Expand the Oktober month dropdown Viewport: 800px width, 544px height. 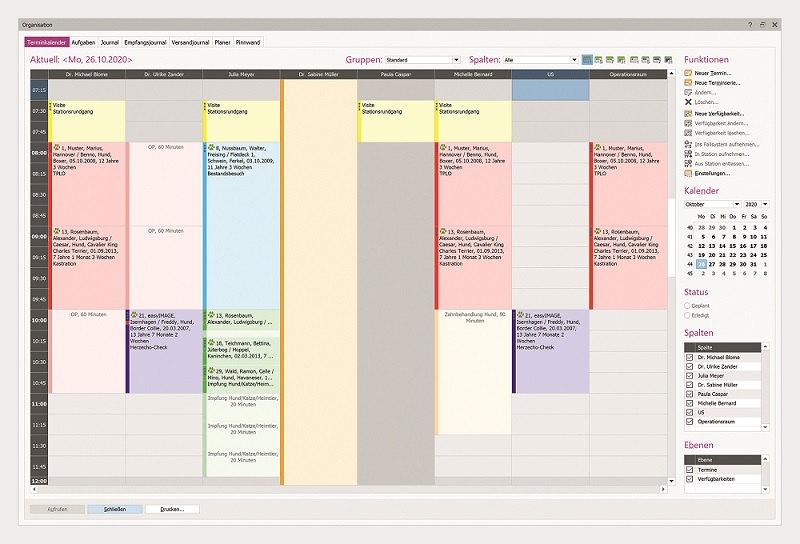click(x=737, y=204)
